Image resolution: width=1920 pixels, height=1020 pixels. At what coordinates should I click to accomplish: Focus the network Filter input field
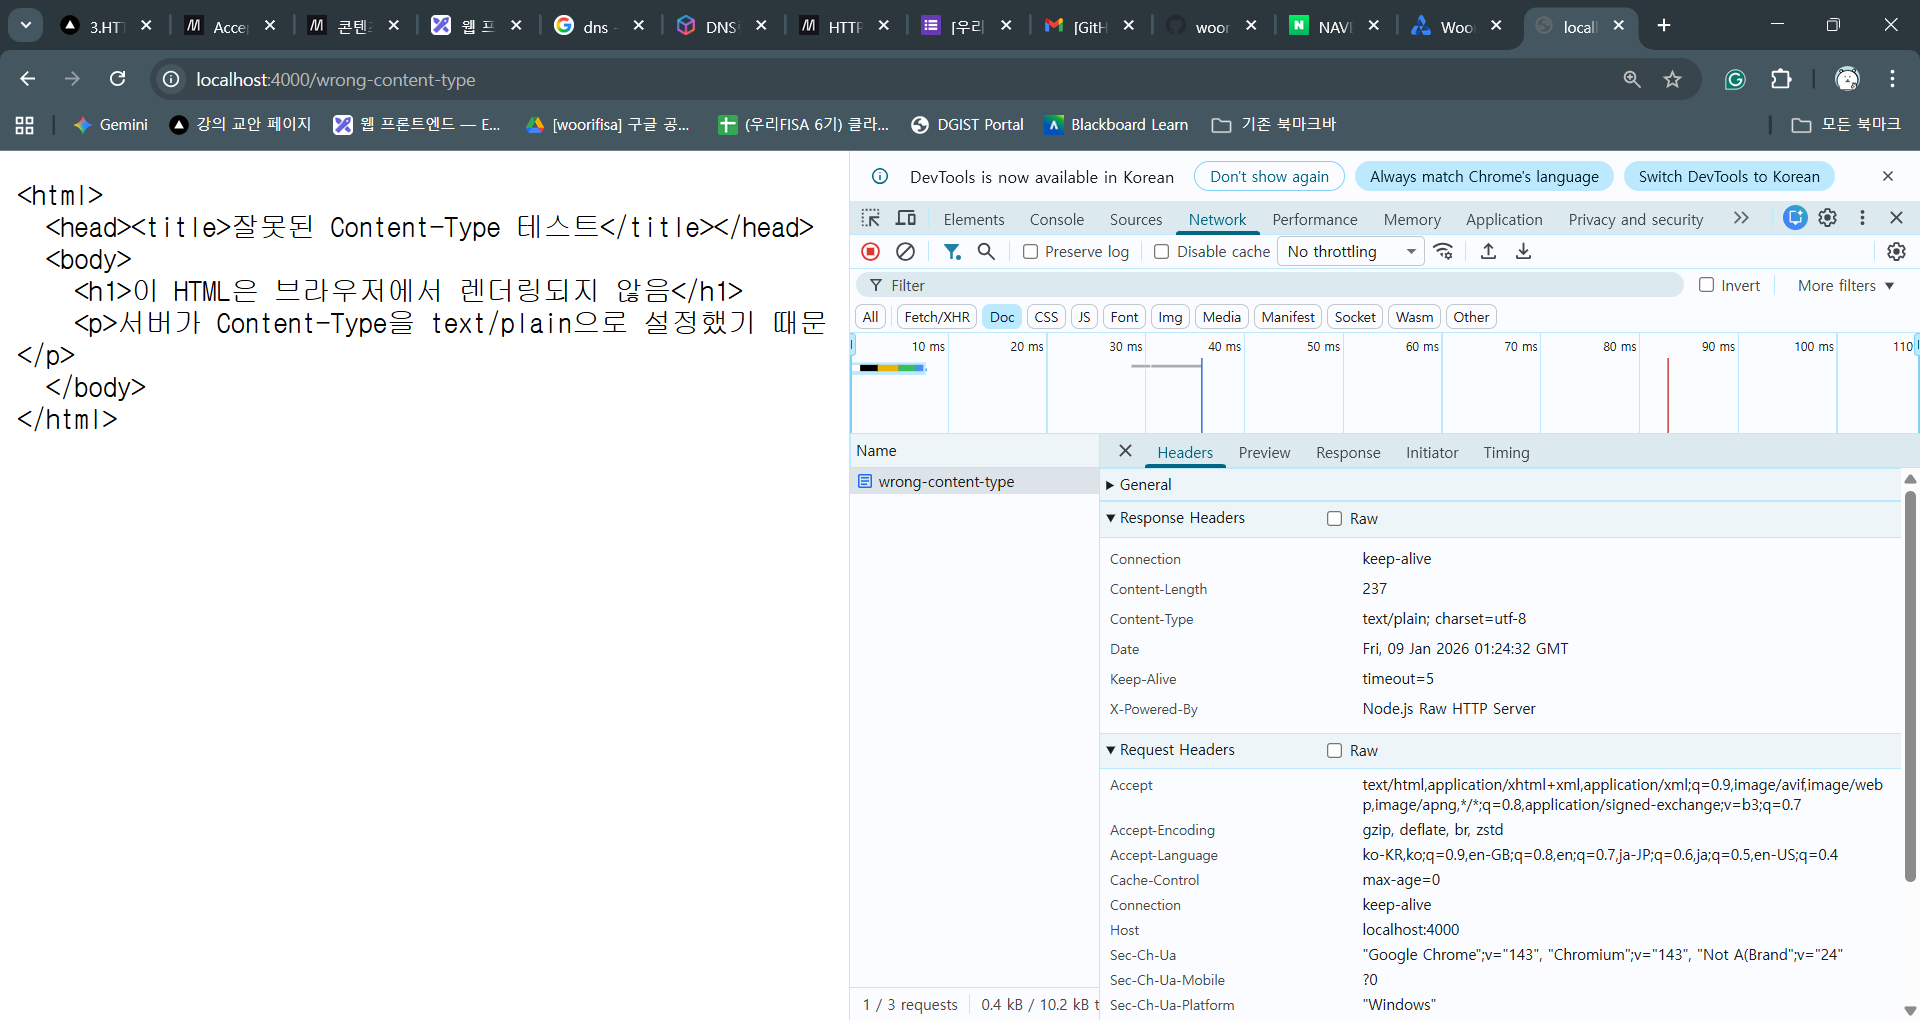[x=1270, y=285]
